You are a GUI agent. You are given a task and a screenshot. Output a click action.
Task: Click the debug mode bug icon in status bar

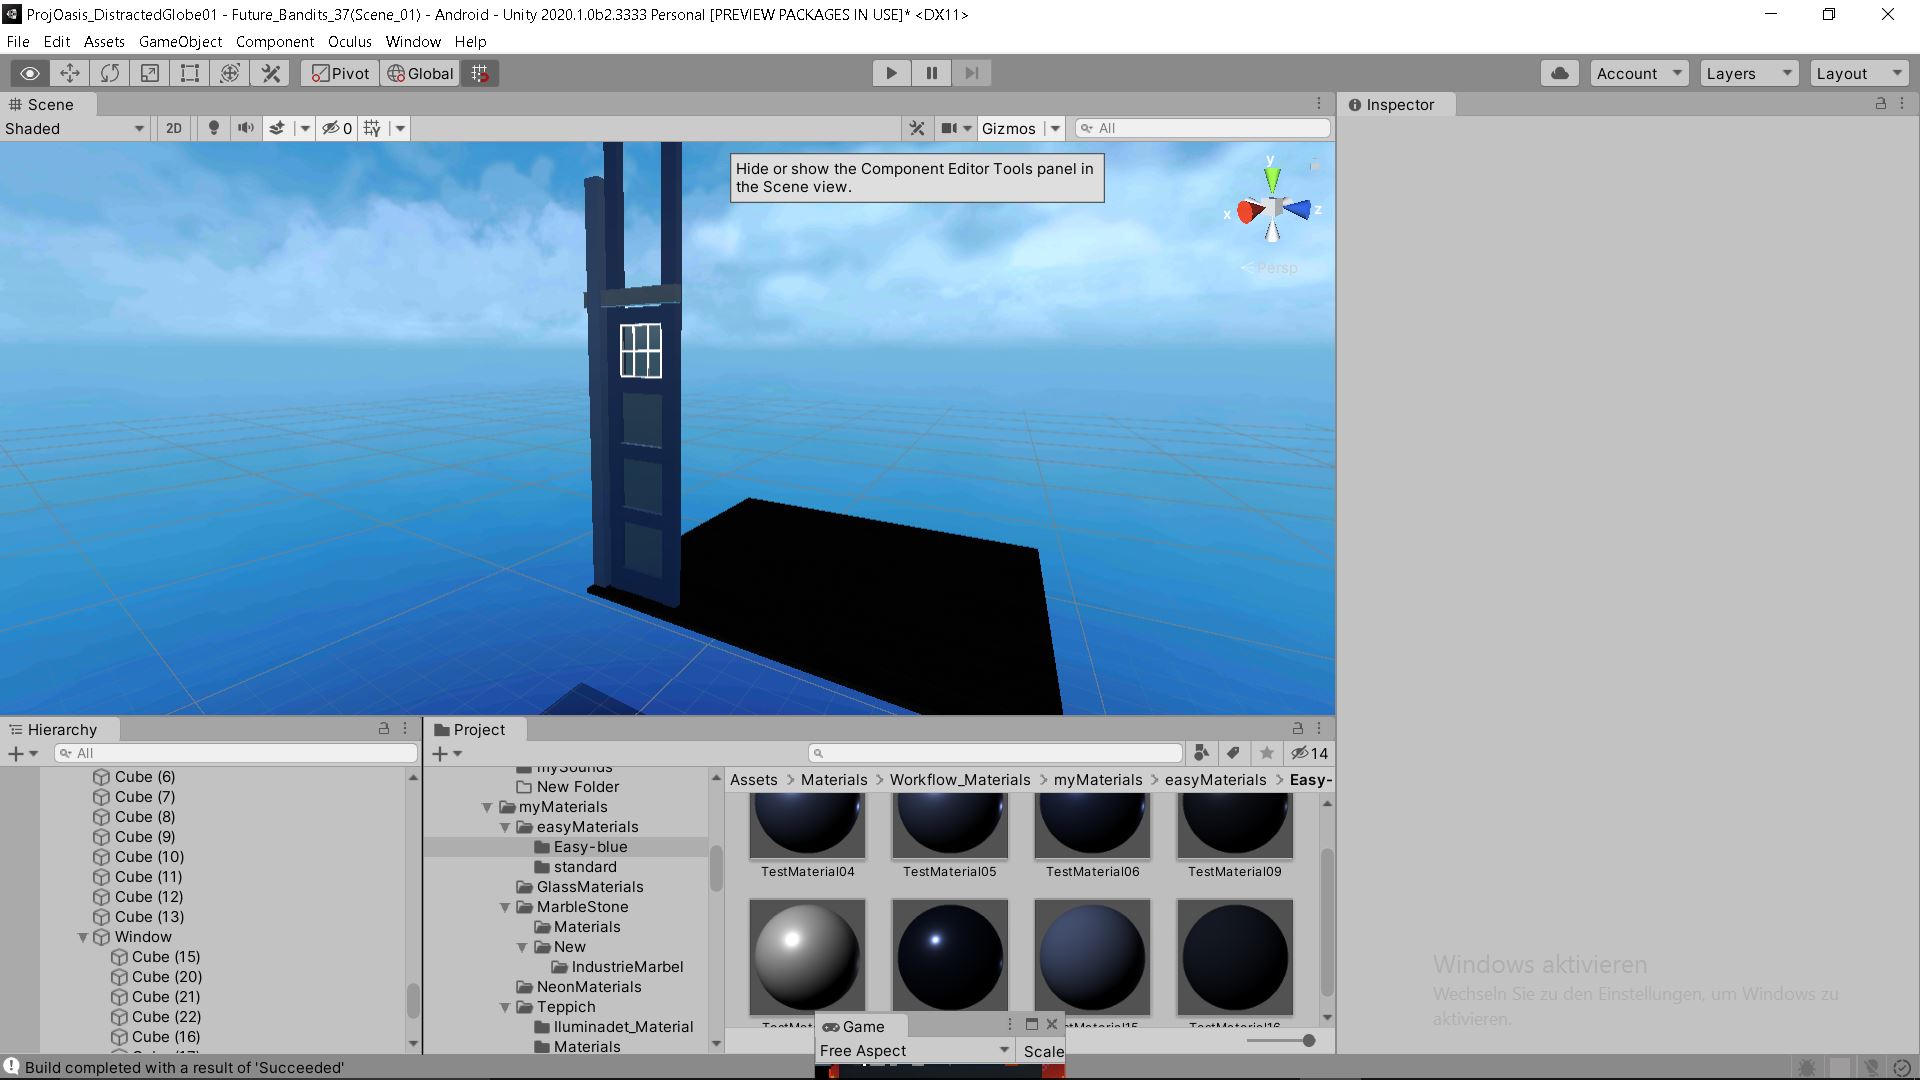pyautogui.click(x=1807, y=1067)
